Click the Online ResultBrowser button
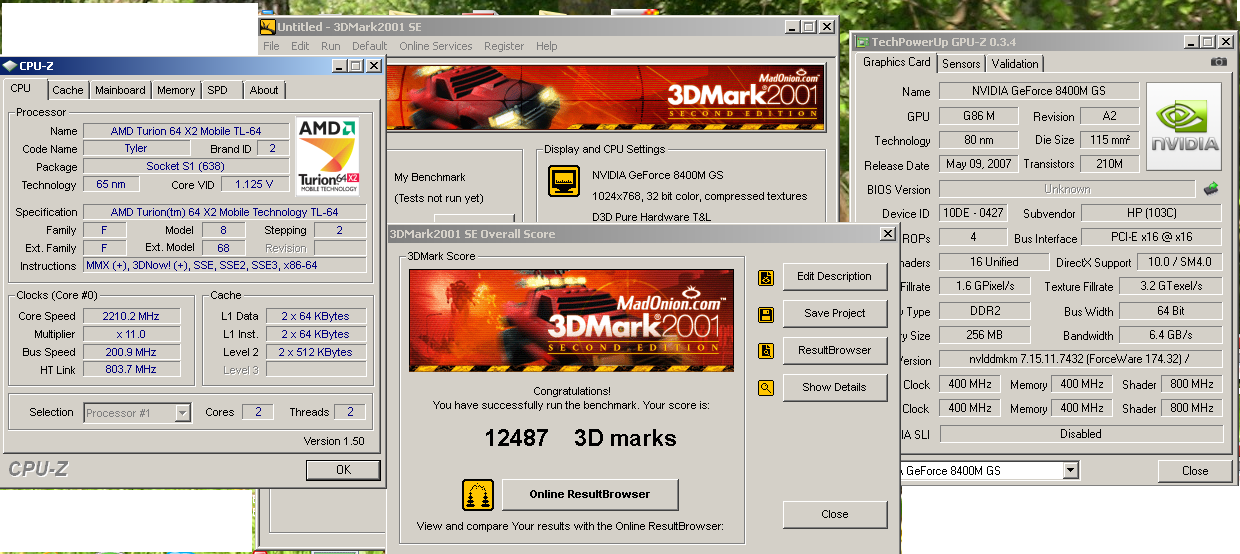Image resolution: width=1240 pixels, height=554 pixels. tap(590, 494)
